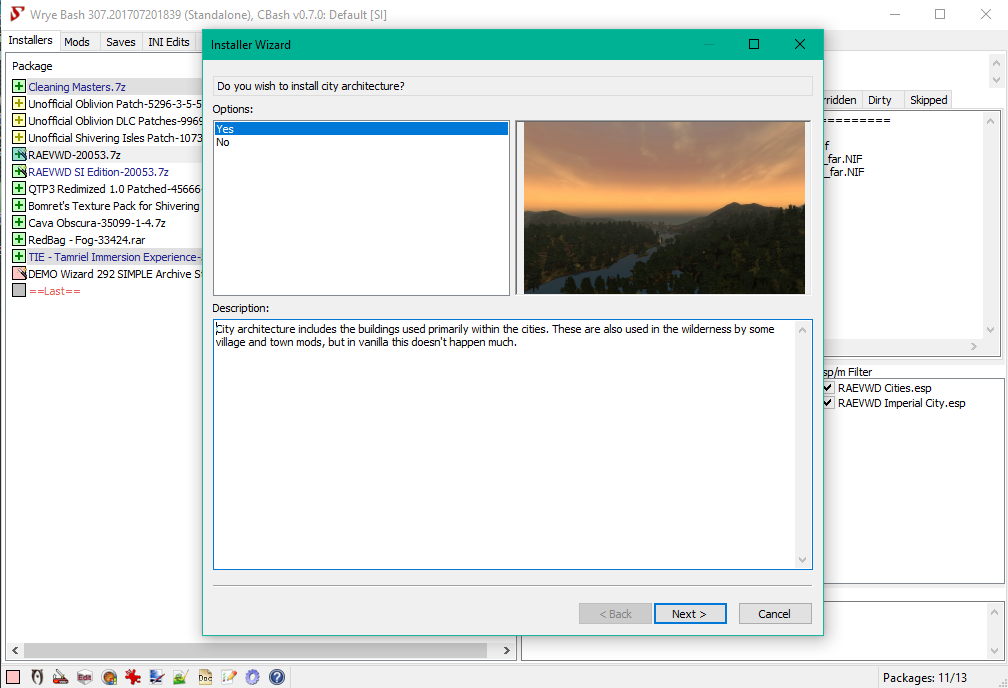
Task: Toggle the pink Auto-Quit square in status bar
Action: 13,676
